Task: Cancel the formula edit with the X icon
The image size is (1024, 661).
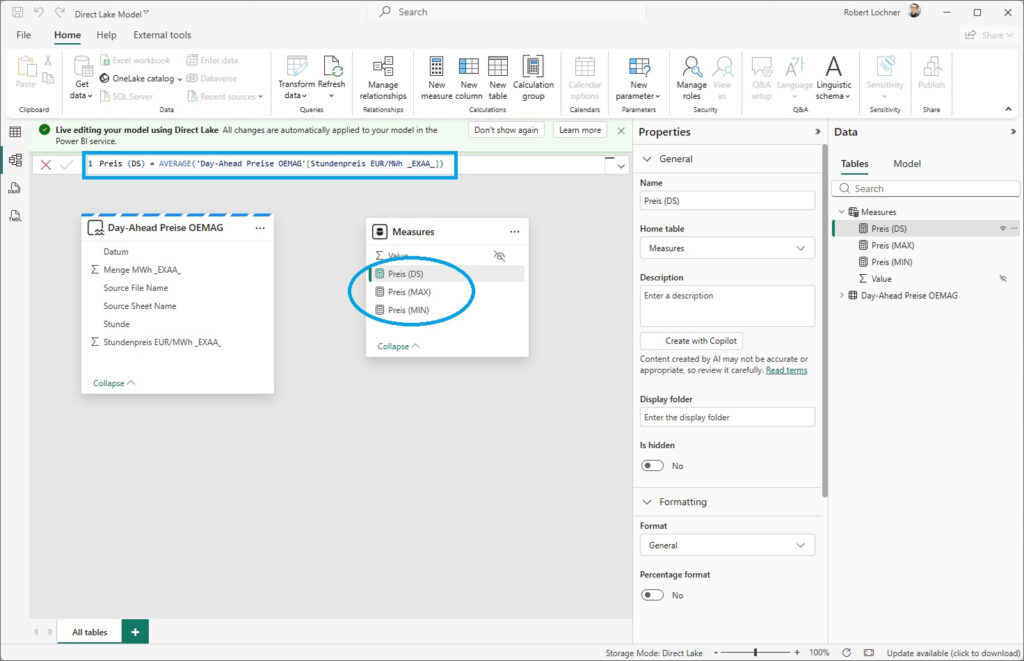Action: (46, 164)
